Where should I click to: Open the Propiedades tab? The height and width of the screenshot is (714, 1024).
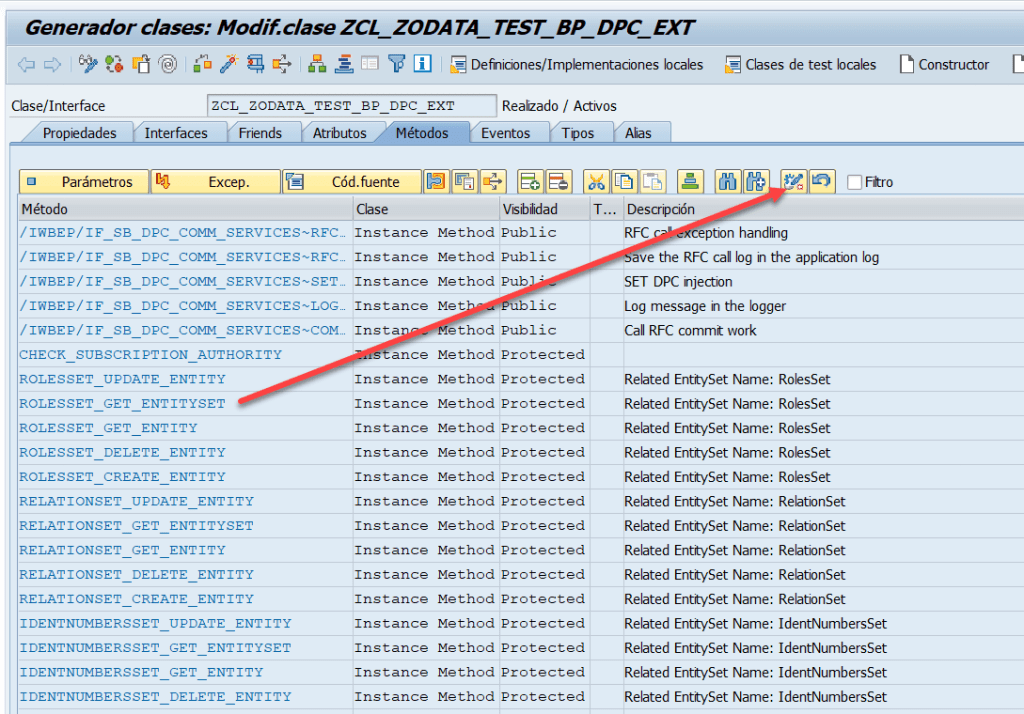point(79,133)
